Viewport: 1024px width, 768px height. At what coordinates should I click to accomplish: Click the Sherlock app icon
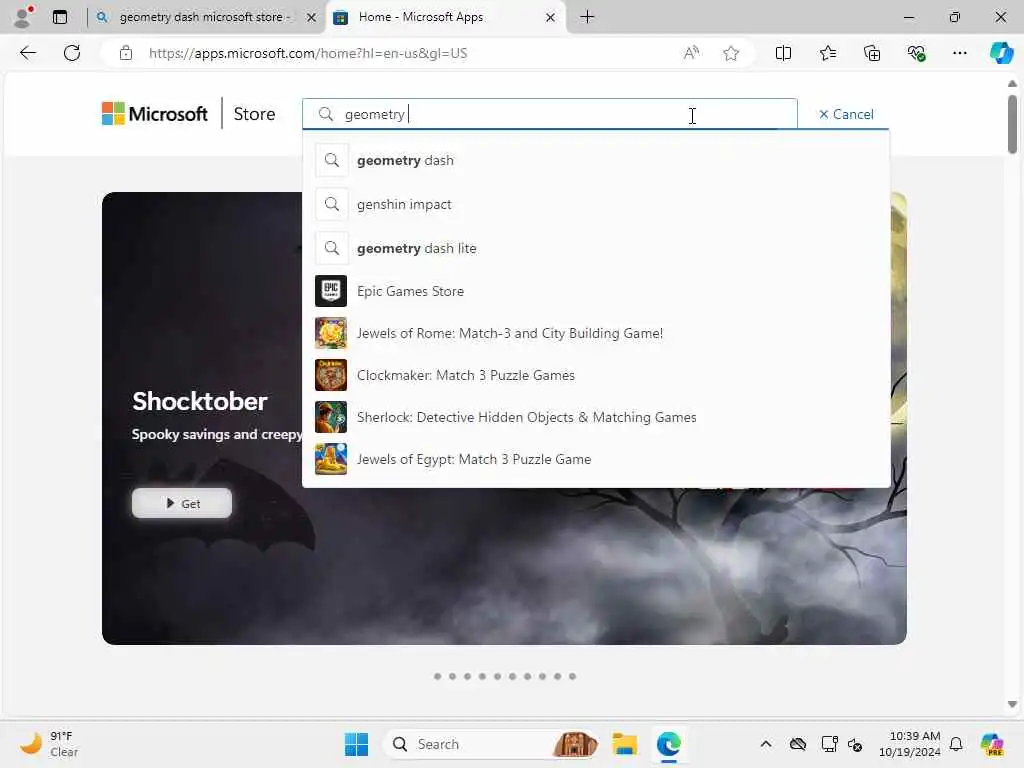(331, 417)
